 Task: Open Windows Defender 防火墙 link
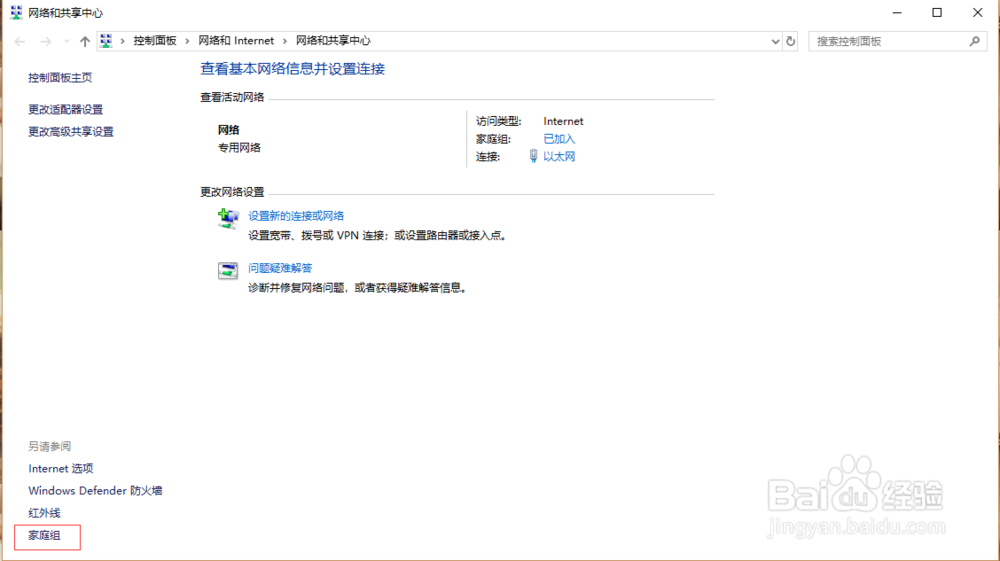tap(95, 491)
